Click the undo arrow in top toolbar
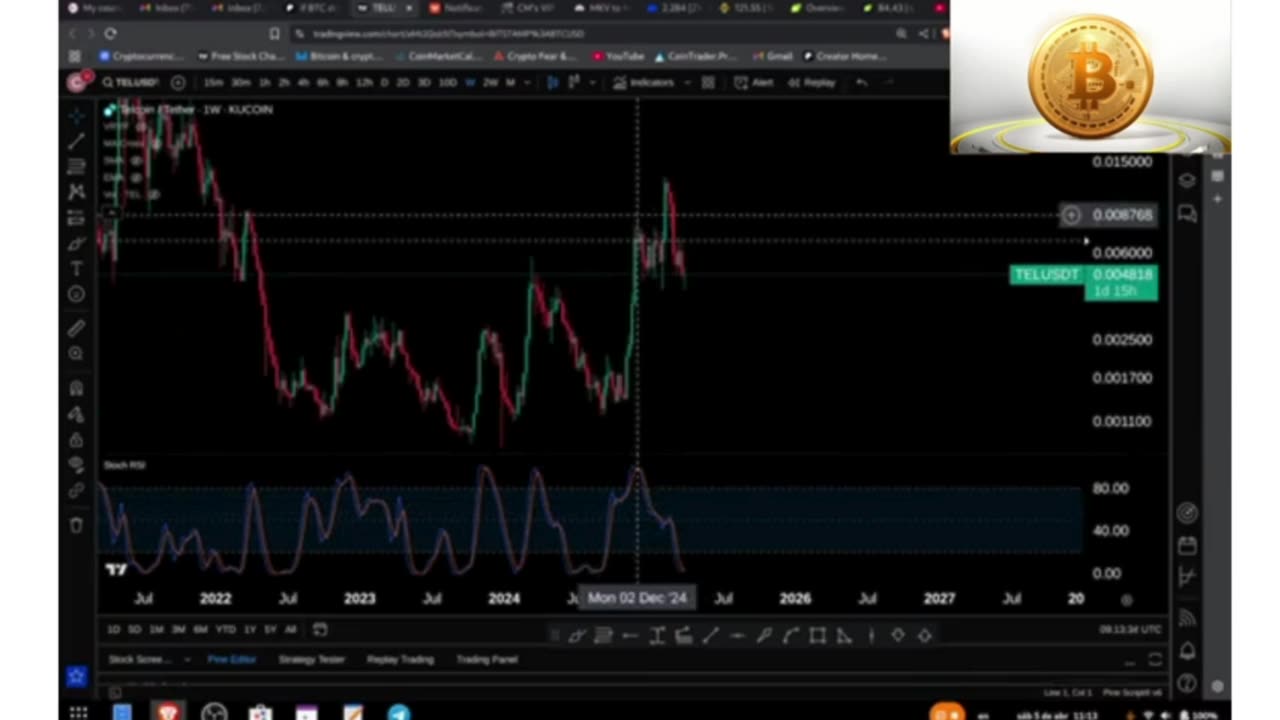 862,82
